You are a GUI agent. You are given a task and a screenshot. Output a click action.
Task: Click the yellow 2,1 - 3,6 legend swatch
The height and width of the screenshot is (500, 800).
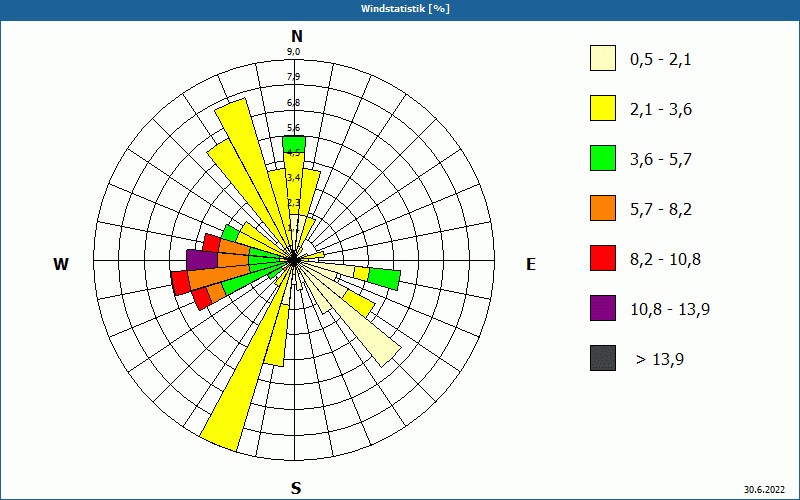tap(603, 108)
